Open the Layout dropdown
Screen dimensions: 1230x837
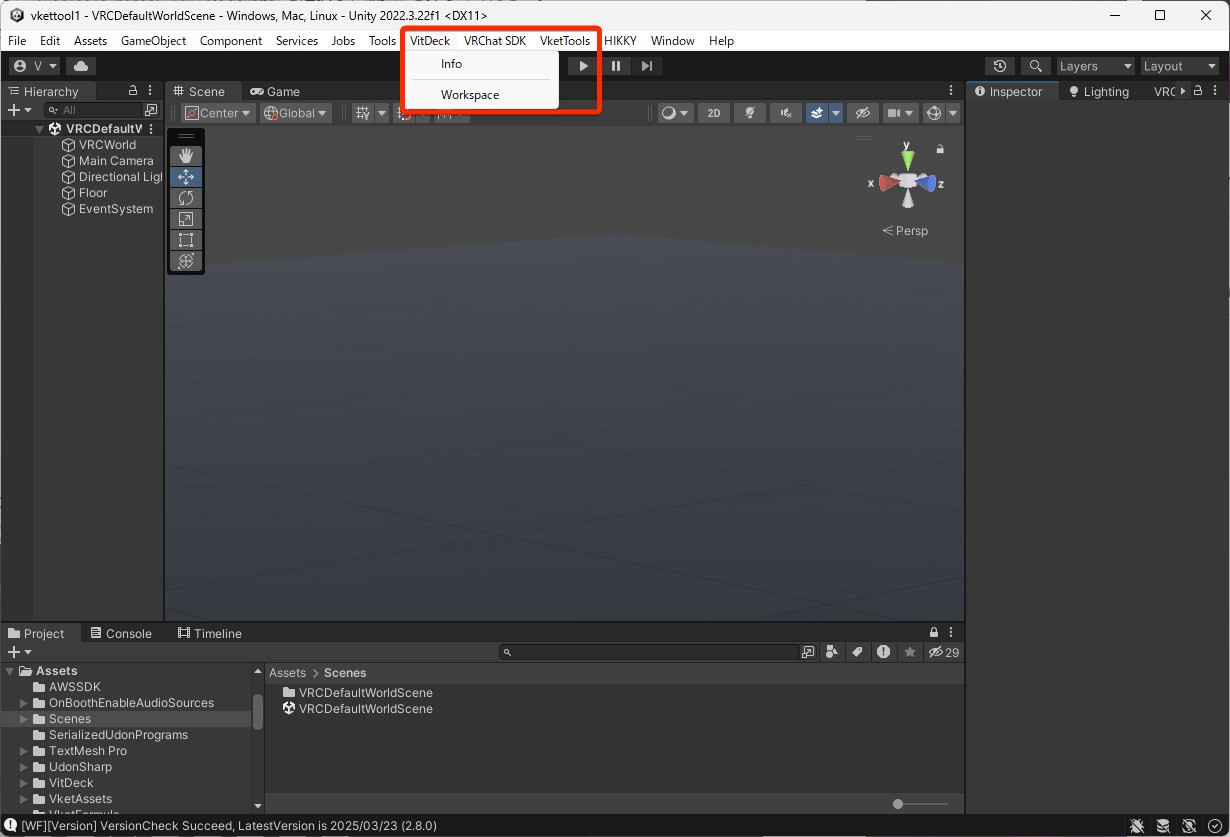point(1180,66)
